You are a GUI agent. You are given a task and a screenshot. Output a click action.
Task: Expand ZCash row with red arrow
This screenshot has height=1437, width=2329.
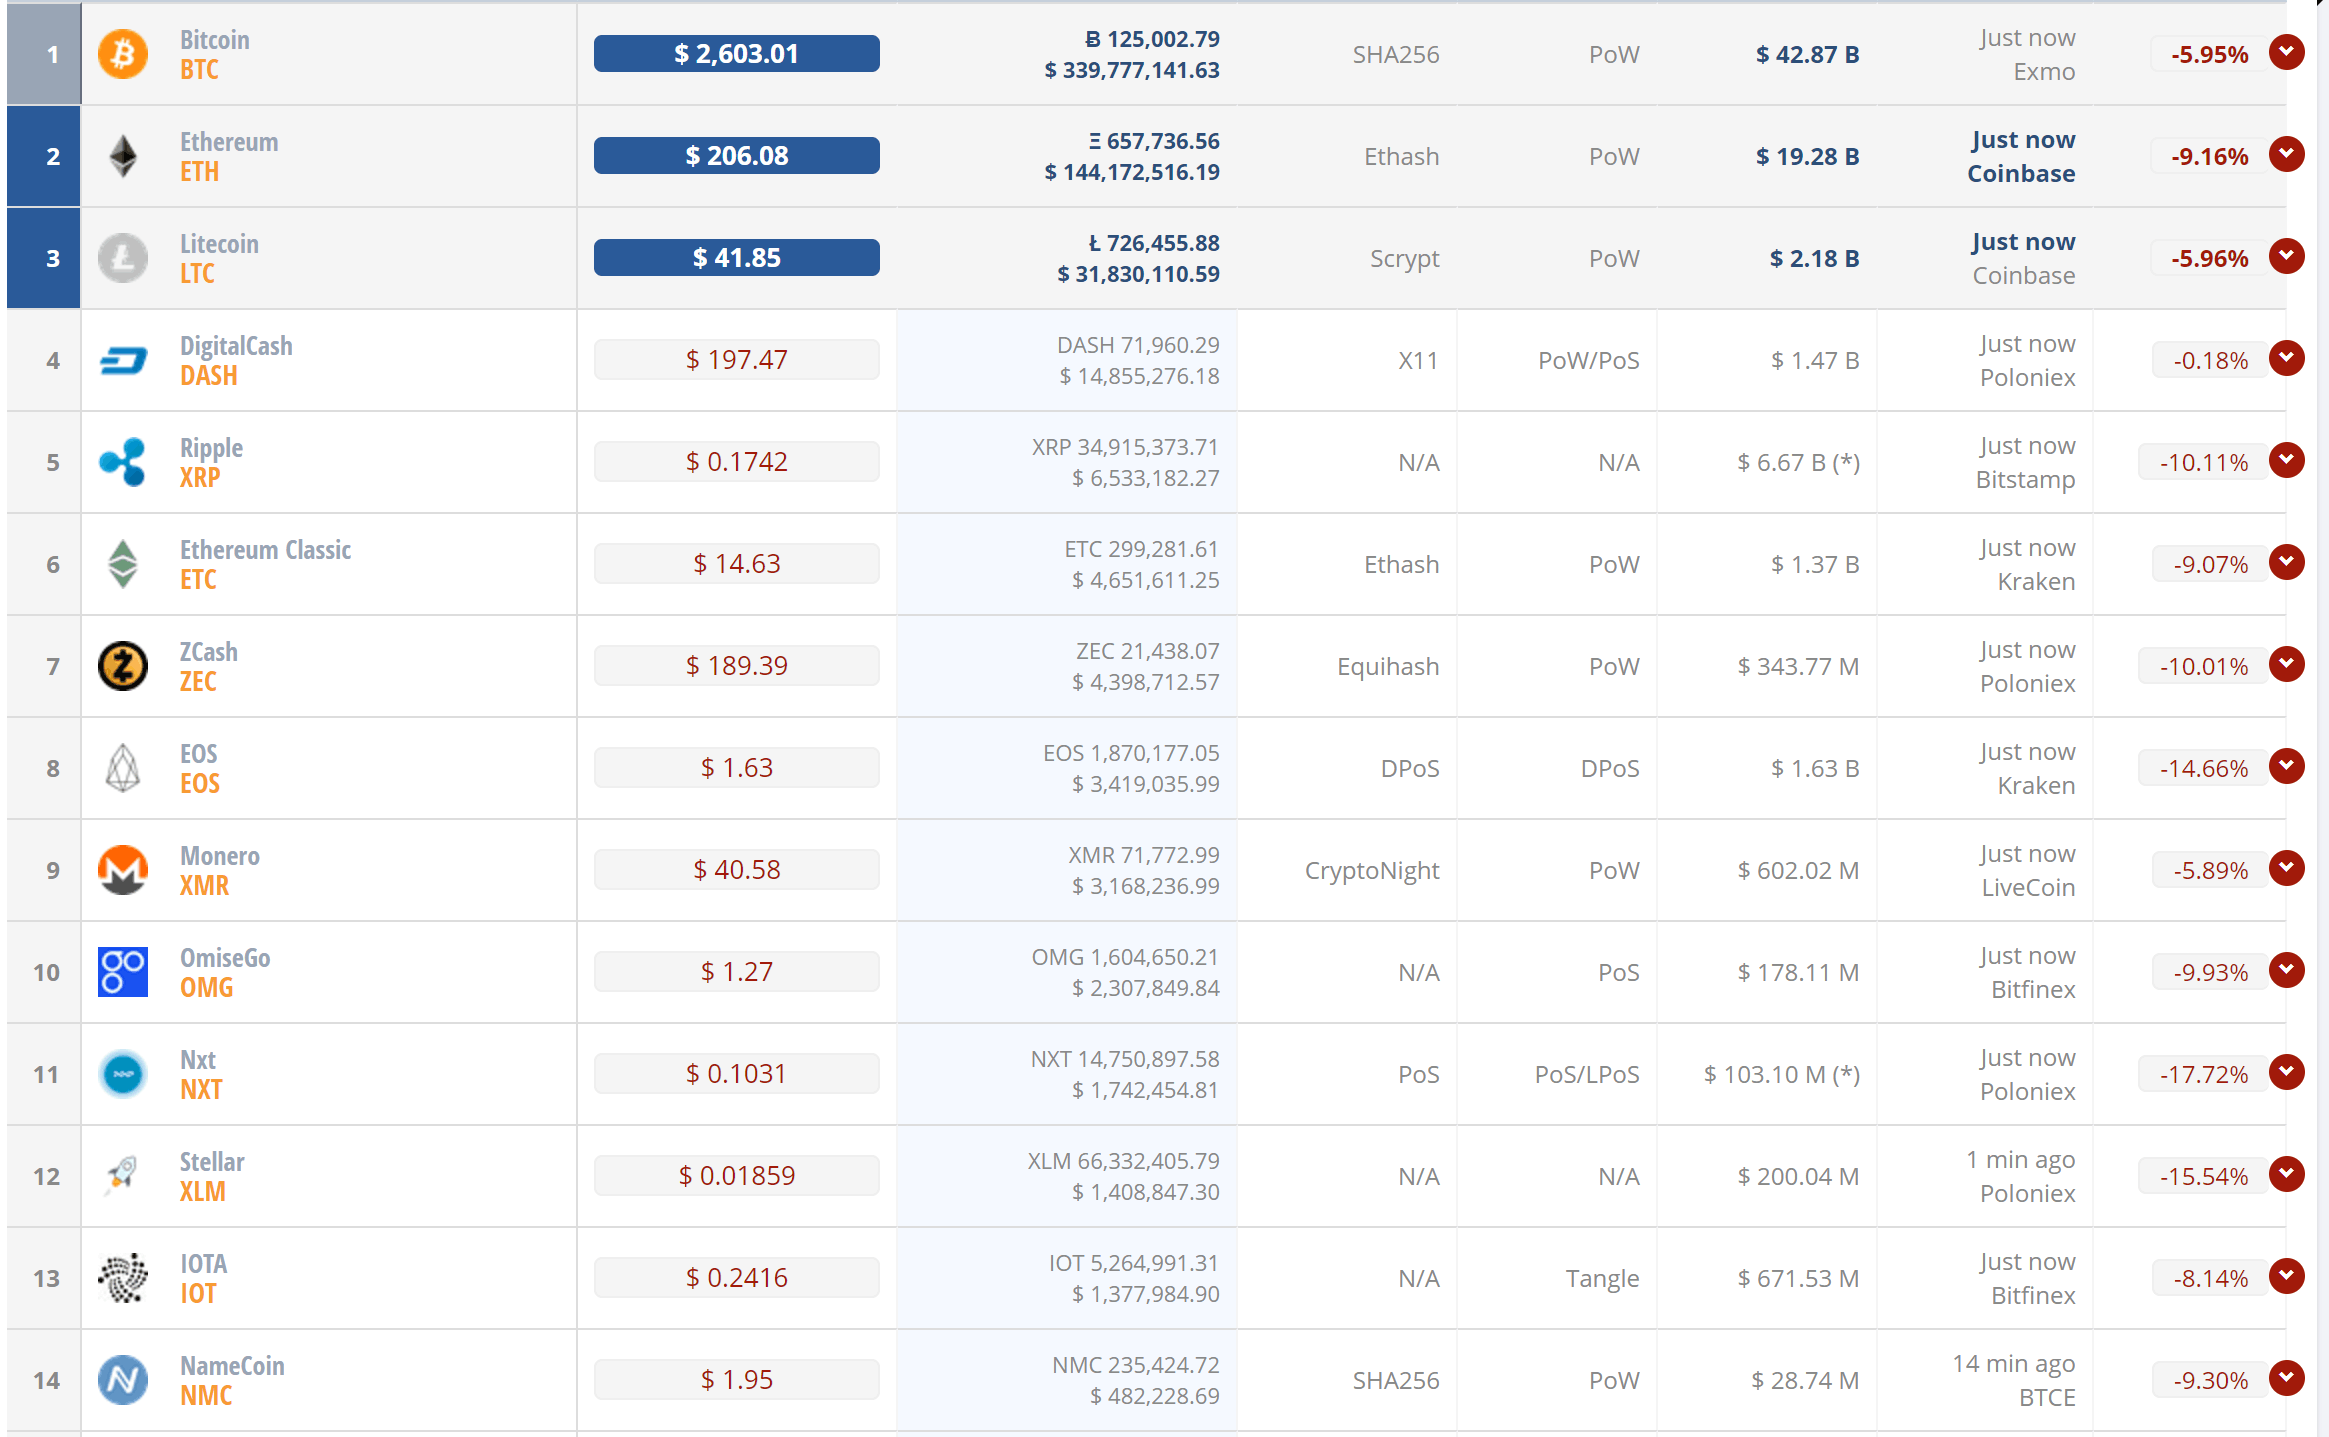tap(2287, 664)
